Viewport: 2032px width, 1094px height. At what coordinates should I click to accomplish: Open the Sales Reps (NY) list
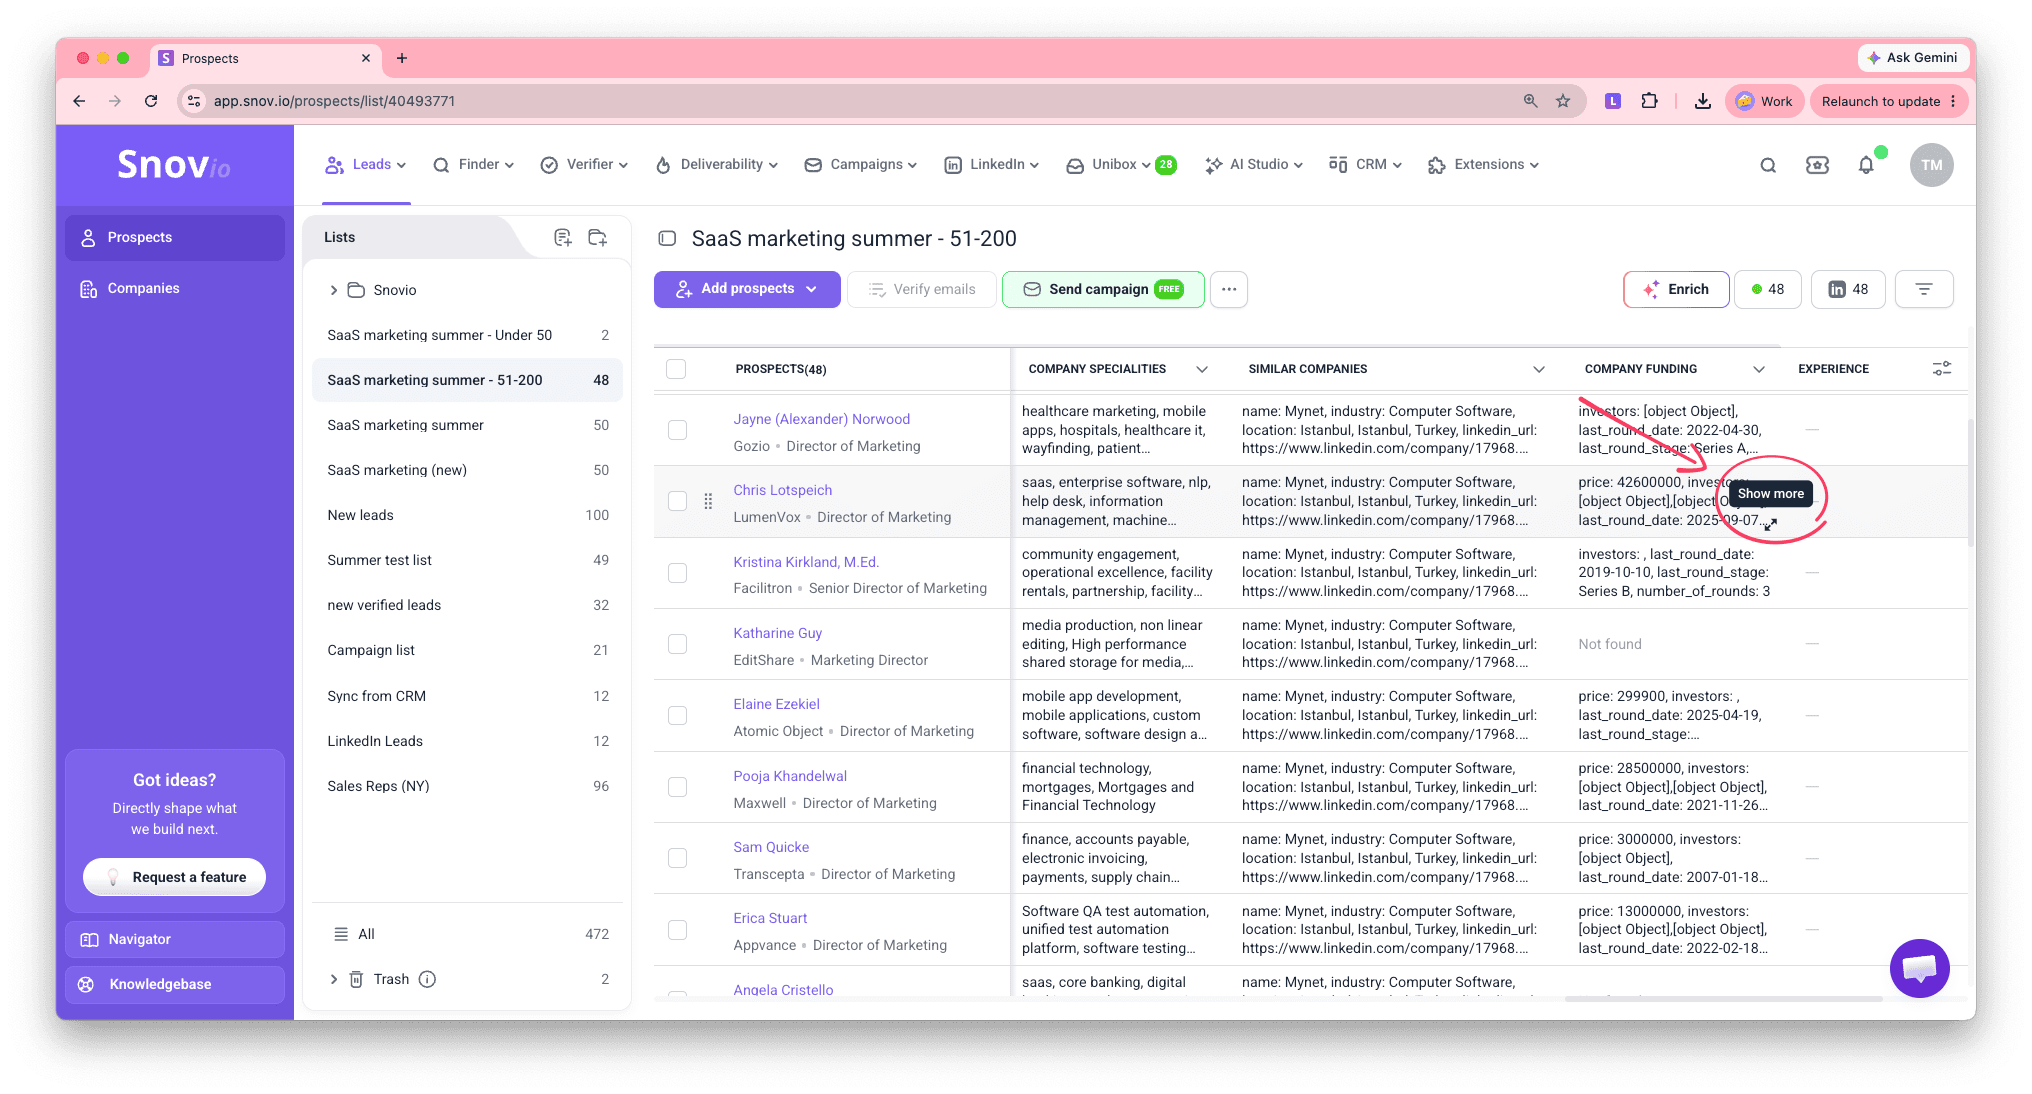point(467,786)
